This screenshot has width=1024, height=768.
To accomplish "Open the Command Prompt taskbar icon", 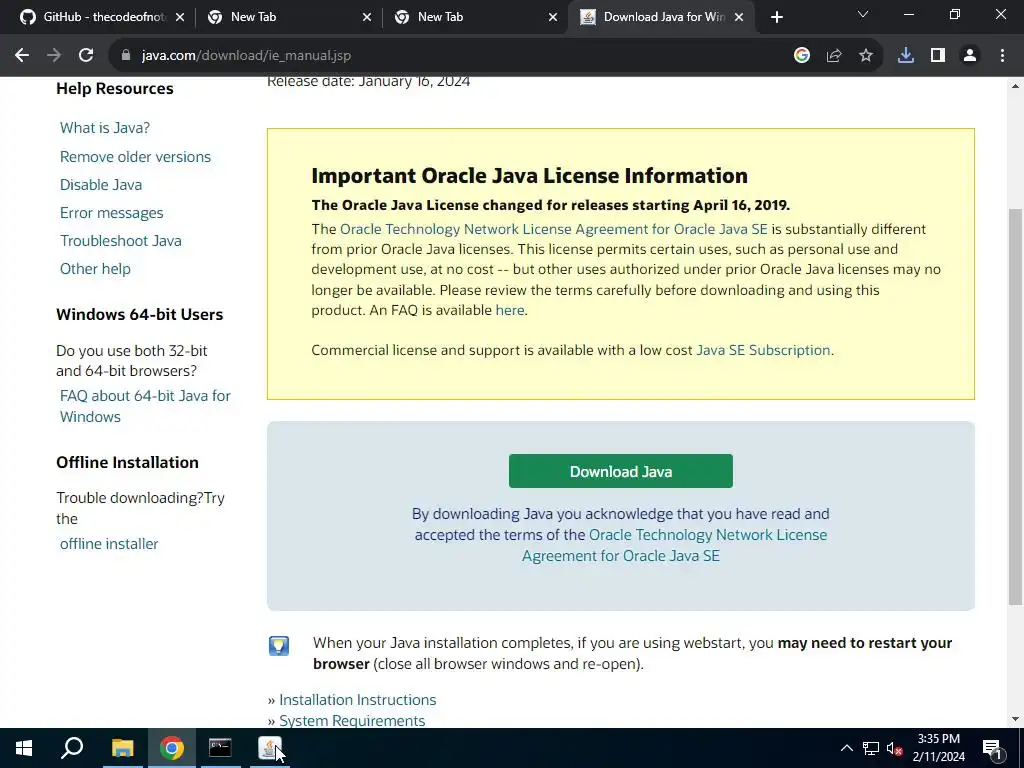I will point(220,748).
